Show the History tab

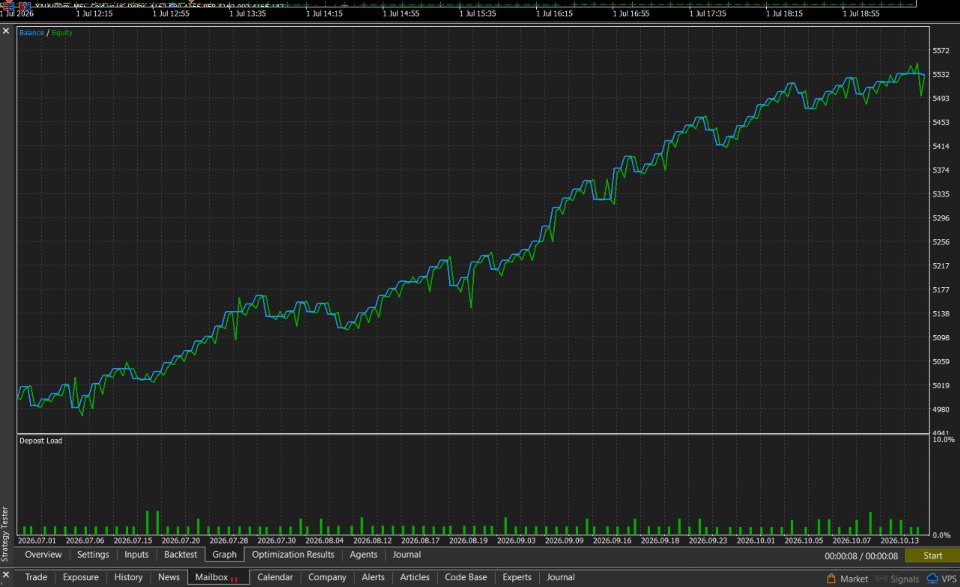pyautogui.click(x=129, y=577)
